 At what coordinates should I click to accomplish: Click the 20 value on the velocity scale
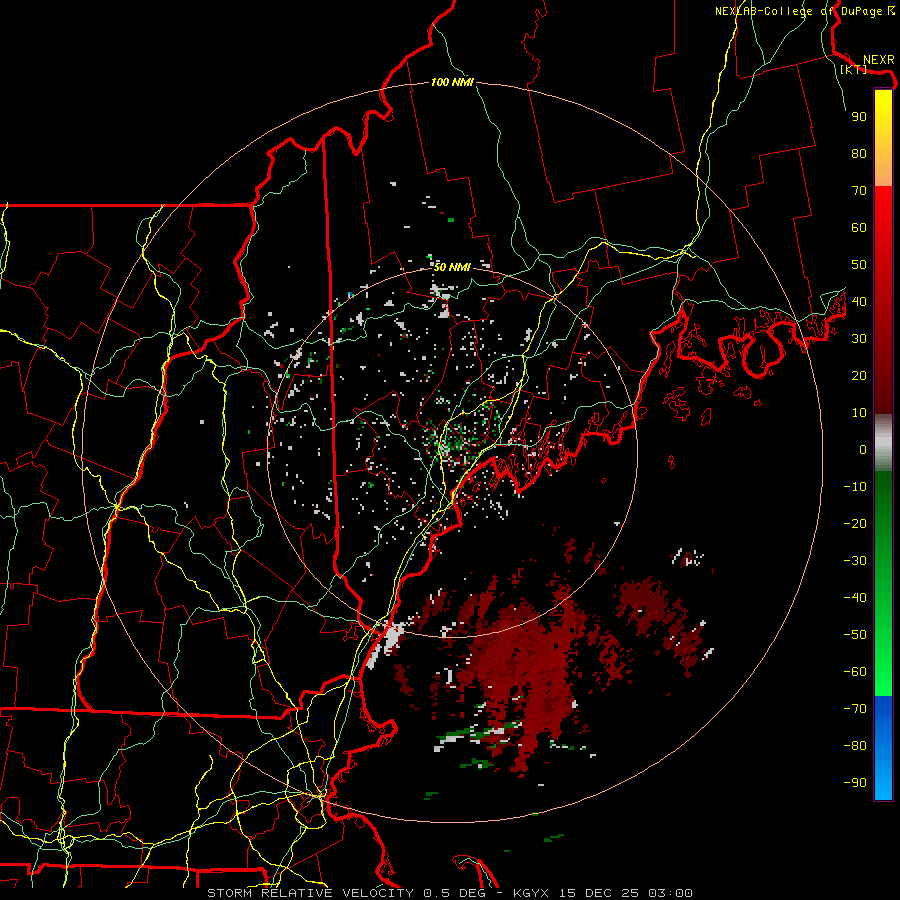coord(859,376)
